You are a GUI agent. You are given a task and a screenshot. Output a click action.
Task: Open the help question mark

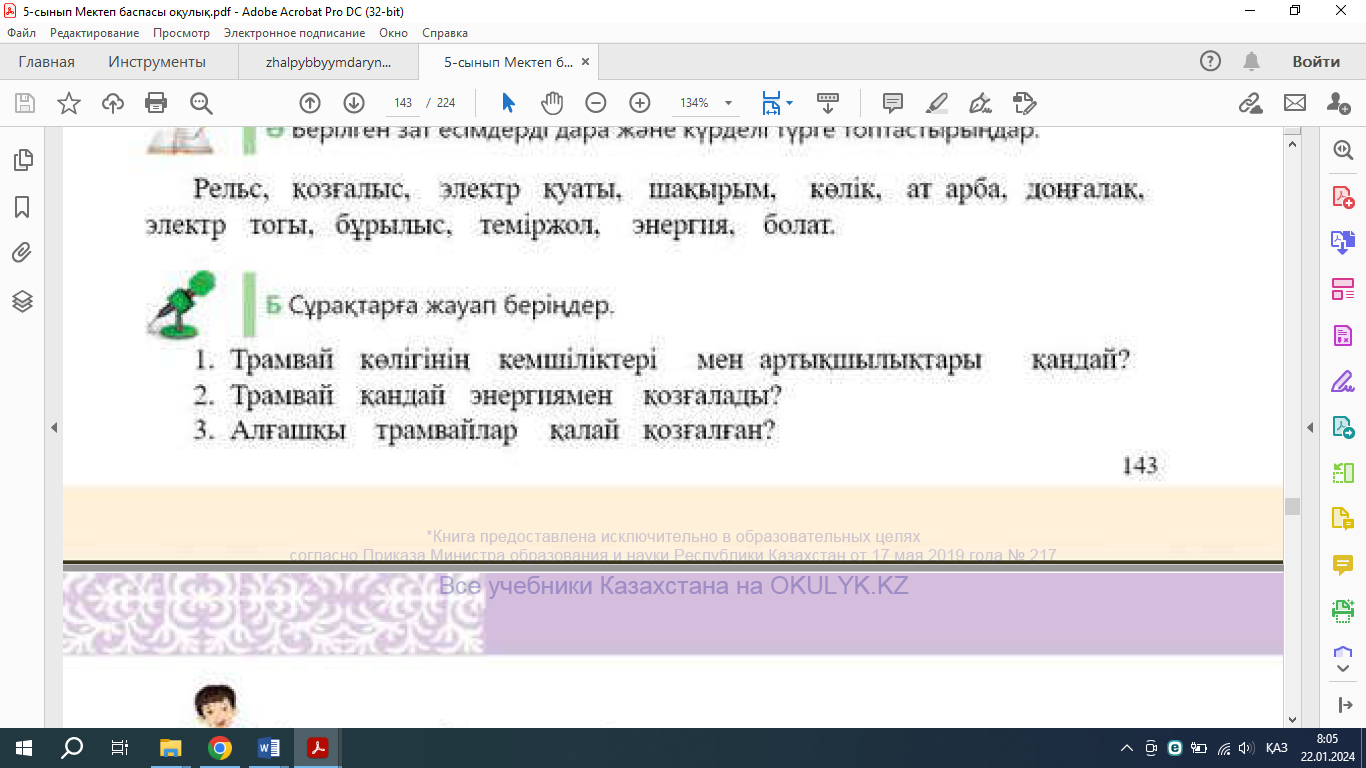coord(1210,62)
